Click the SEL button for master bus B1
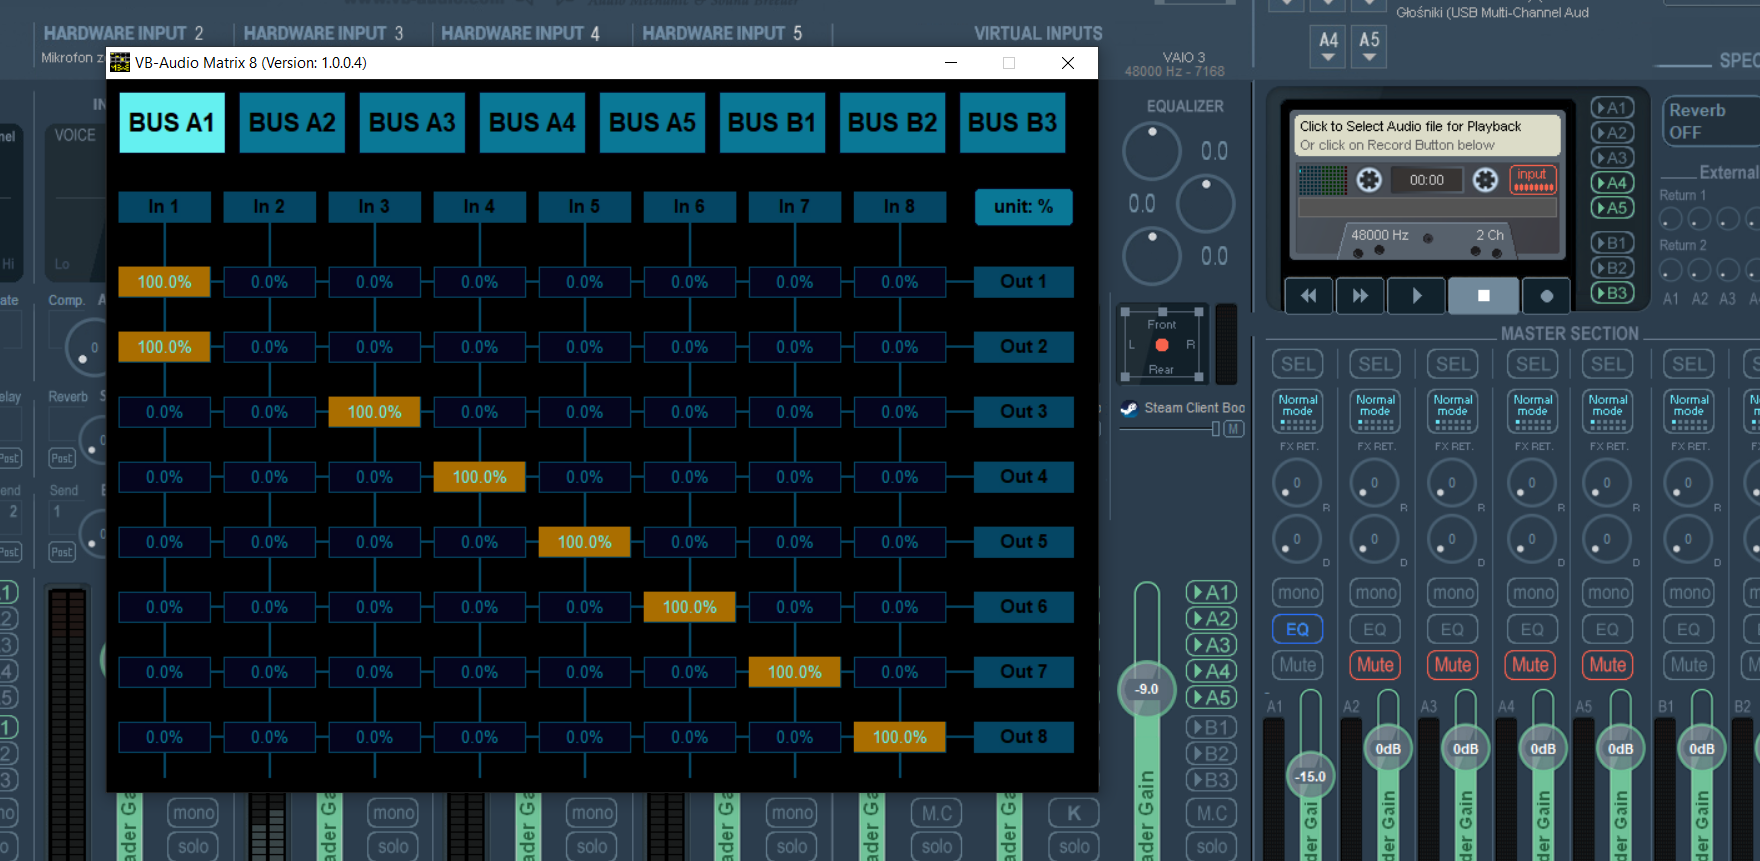The image size is (1760, 861). (1689, 365)
